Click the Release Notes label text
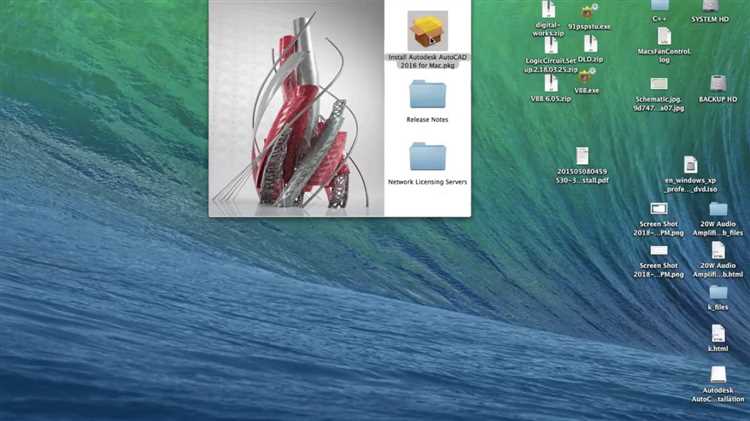The width and height of the screenshot is (750, 421). tap(428, 120)
